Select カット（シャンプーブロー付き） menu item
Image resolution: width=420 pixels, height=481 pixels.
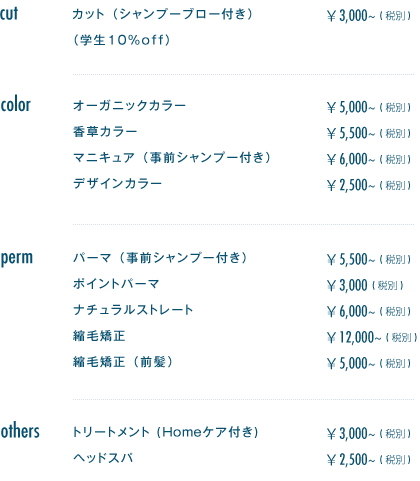click(162, 14)
